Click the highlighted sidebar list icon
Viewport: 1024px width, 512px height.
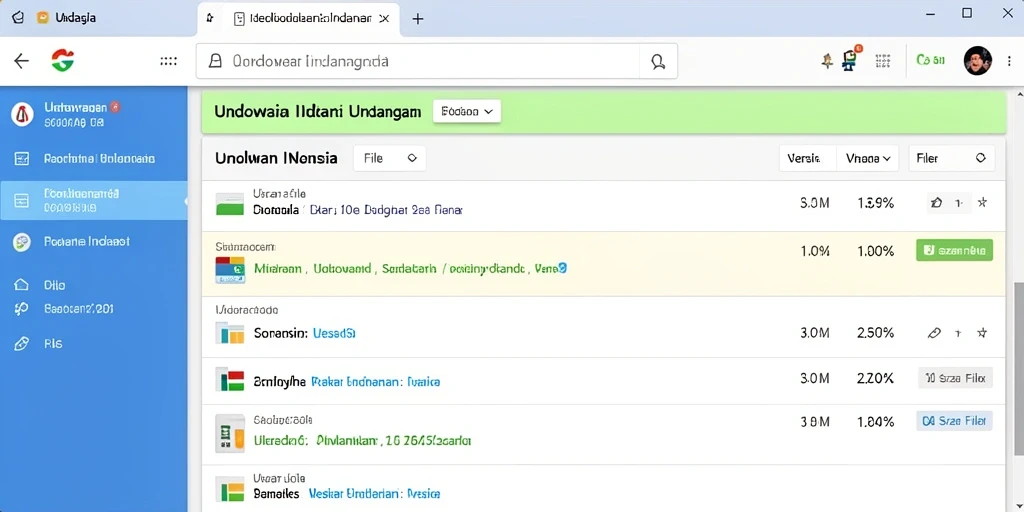(22, 200)
